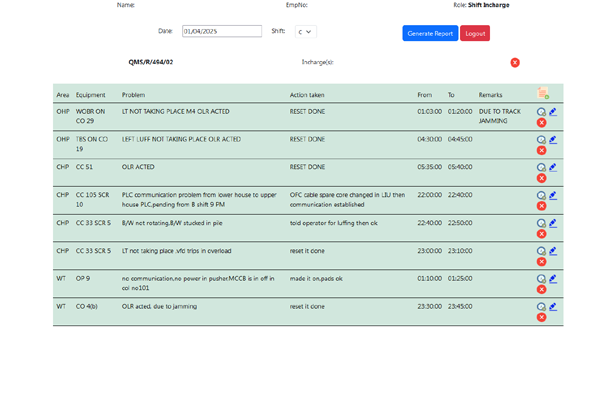600x400 pixels.
Task: Click the round clock icon in CC 105 SCR 10 row
Action: point(541,195)
